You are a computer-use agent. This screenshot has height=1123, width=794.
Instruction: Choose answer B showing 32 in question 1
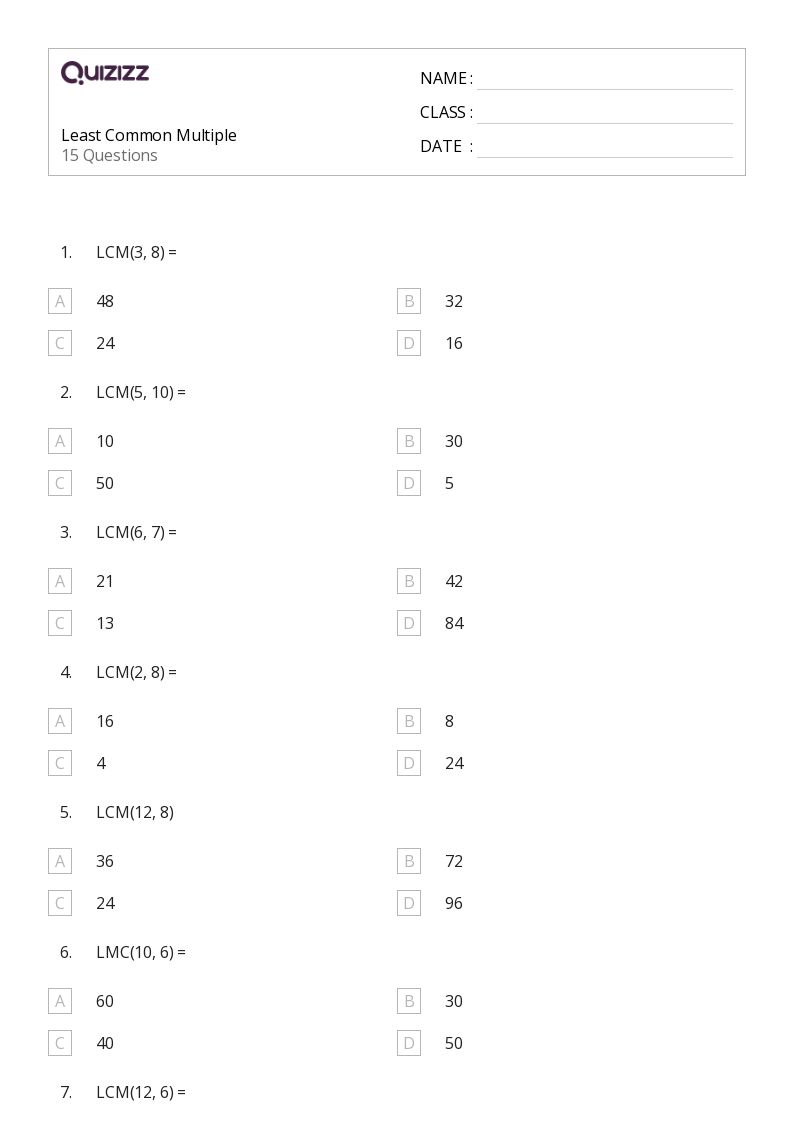tap(409, 301)
